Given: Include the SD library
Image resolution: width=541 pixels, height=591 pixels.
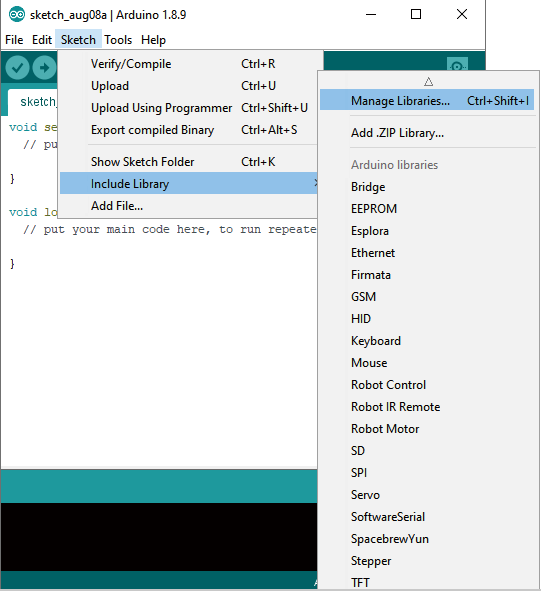Looking at the screenshot, I should (427, 451).
